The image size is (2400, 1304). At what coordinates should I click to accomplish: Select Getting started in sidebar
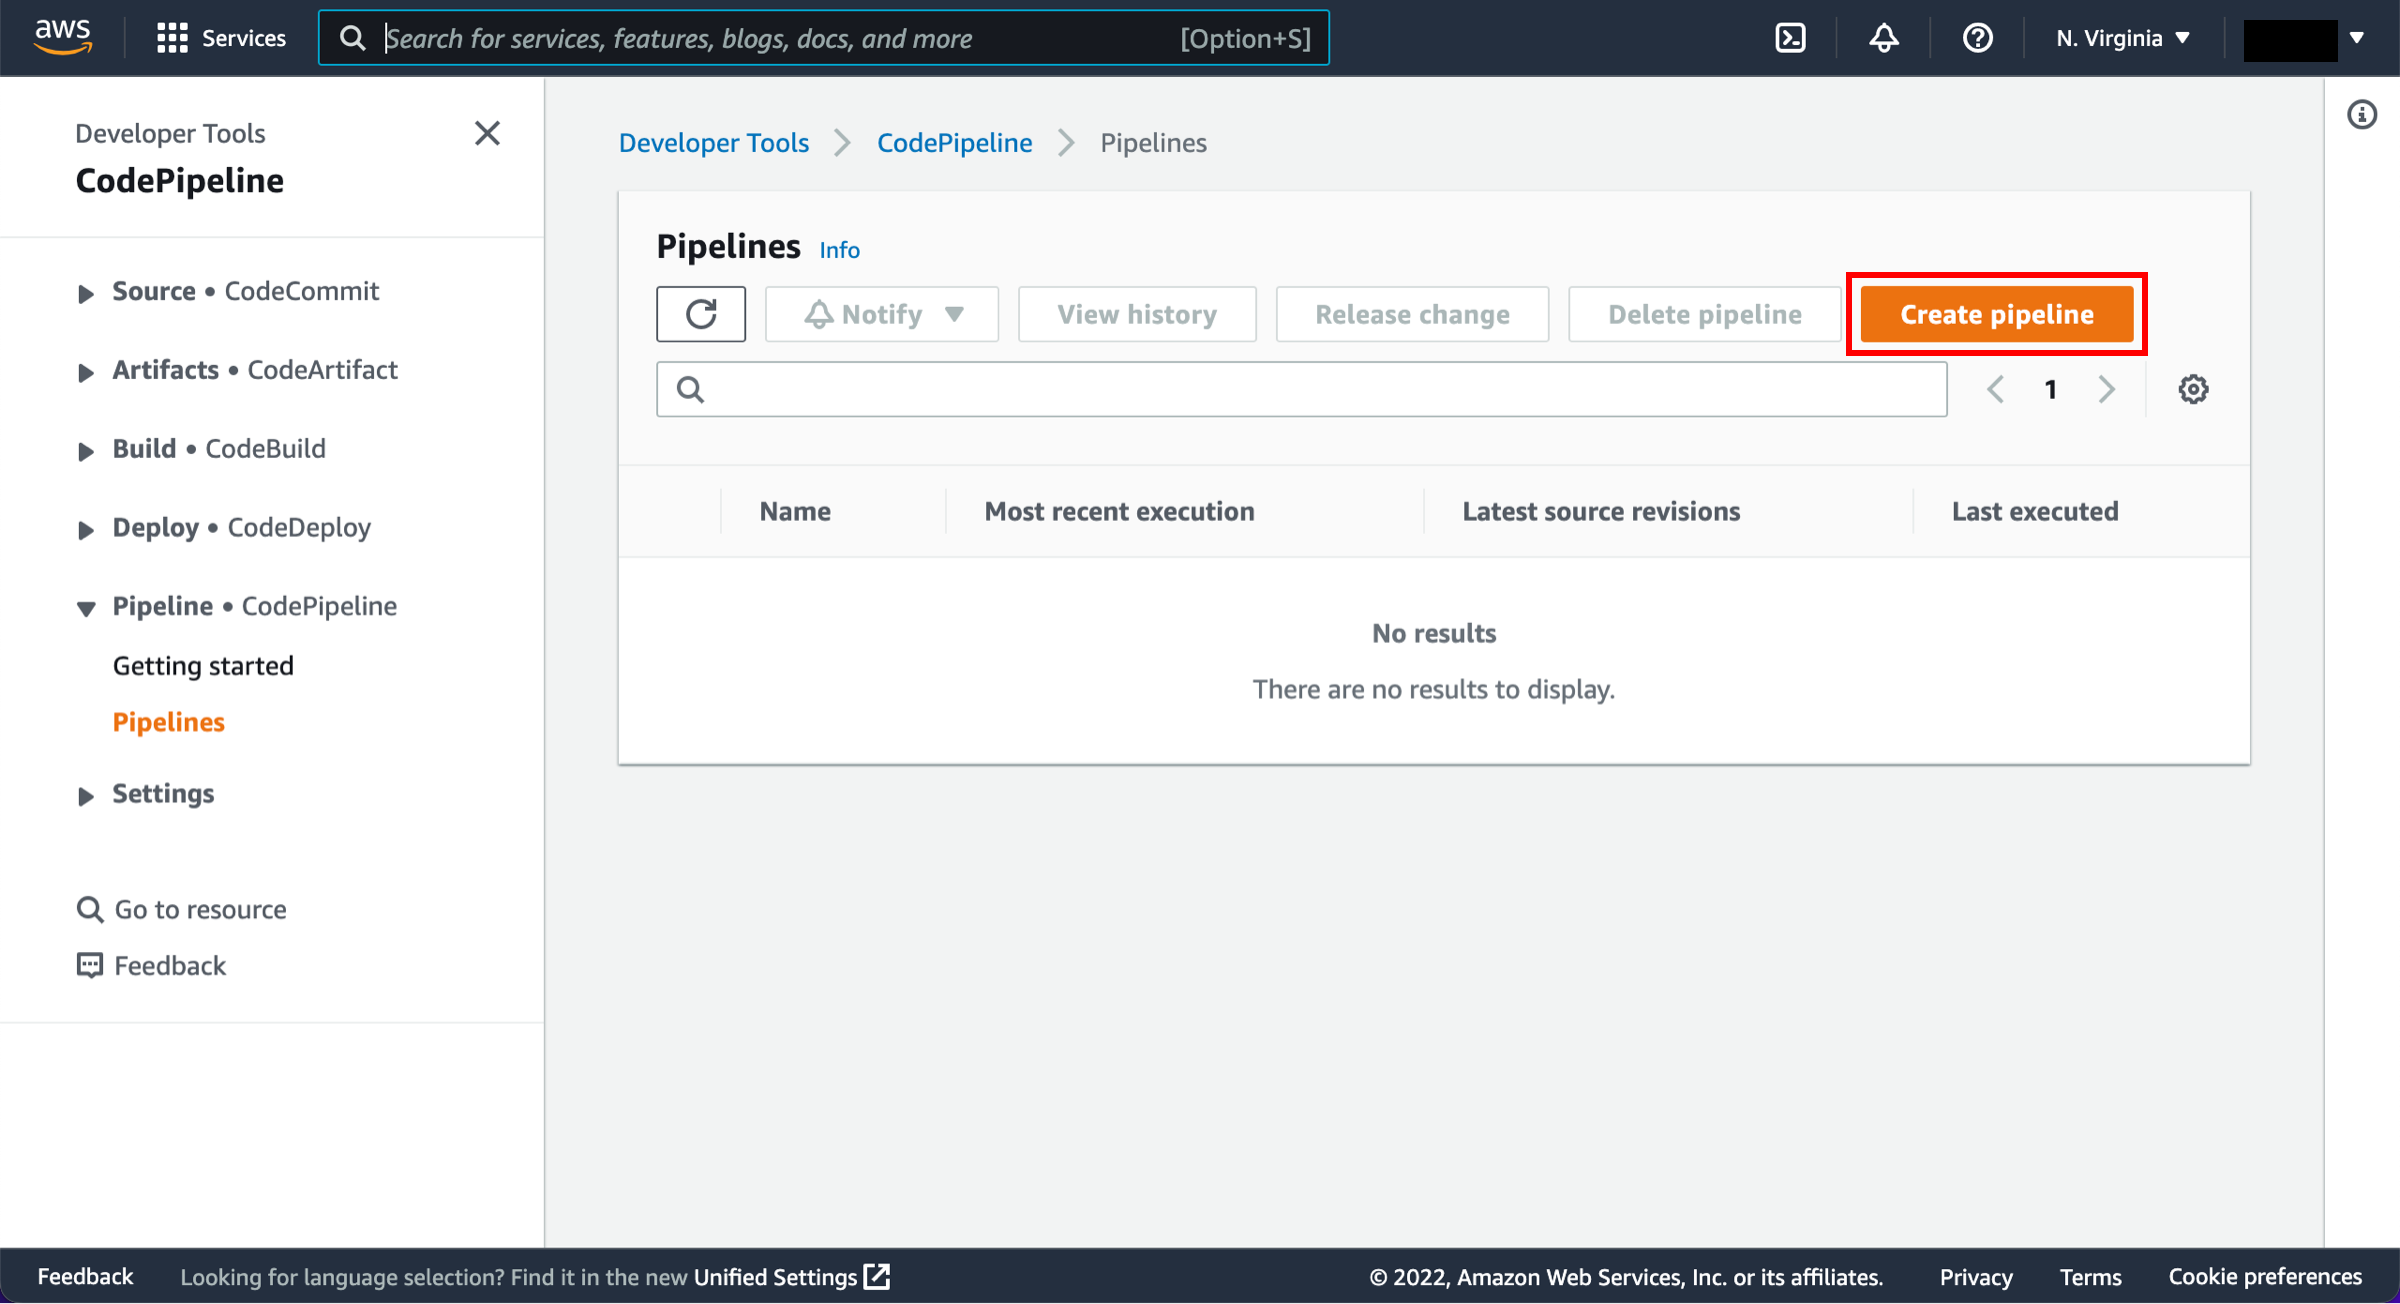point(203,665)
